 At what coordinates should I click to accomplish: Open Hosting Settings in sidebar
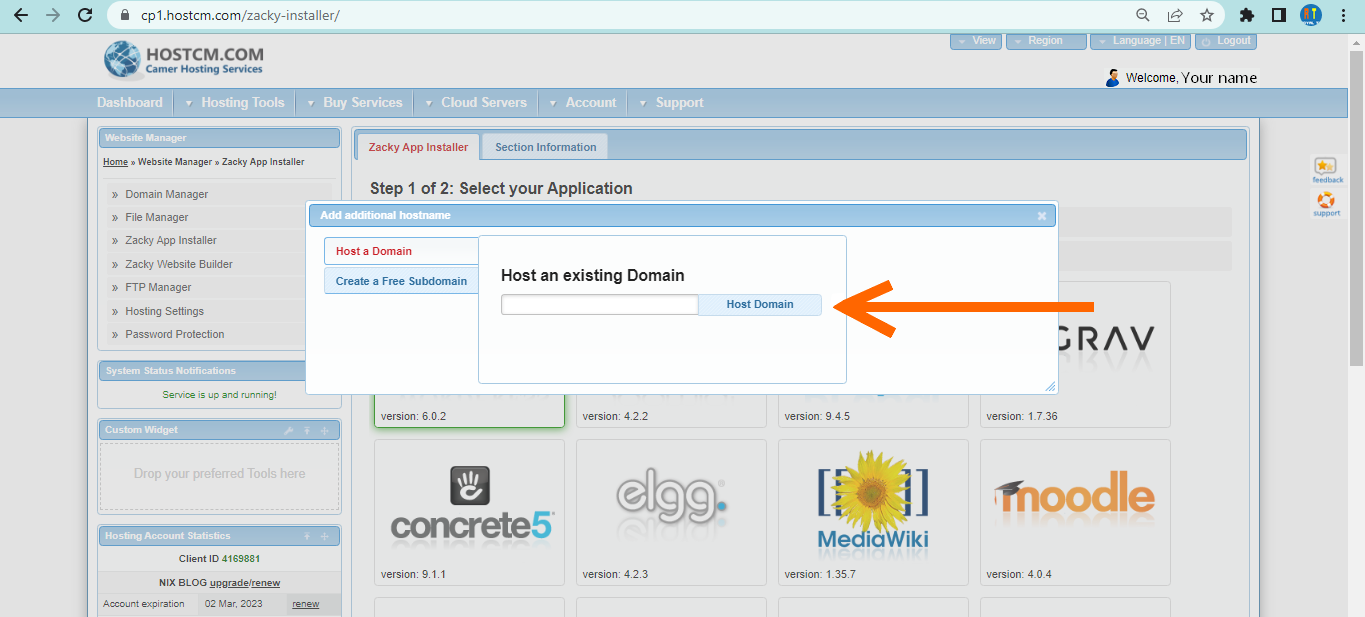coord(164,311)
